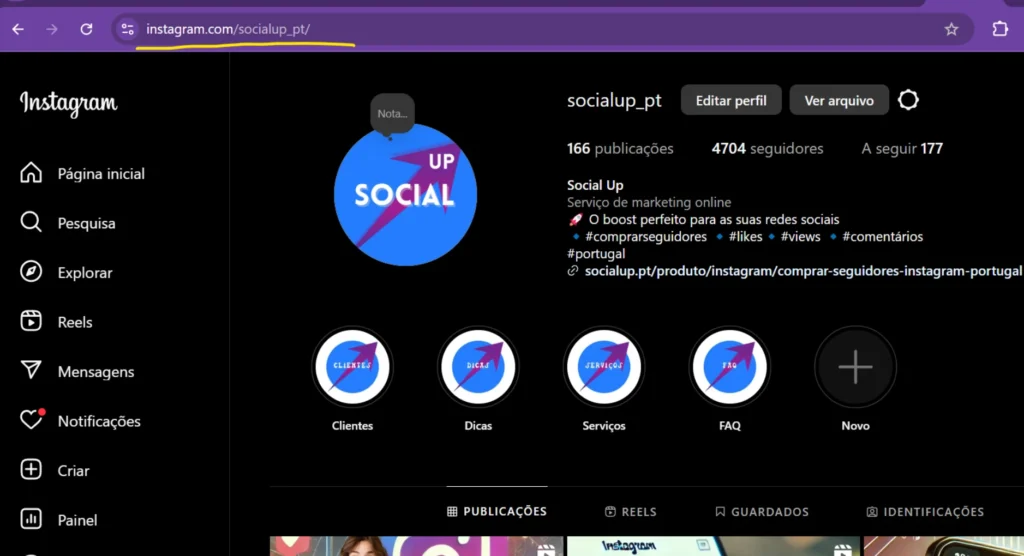Click the #comprarseguidores hashtag
This screenshot has width=1024, height=556.
coord(646,237)
